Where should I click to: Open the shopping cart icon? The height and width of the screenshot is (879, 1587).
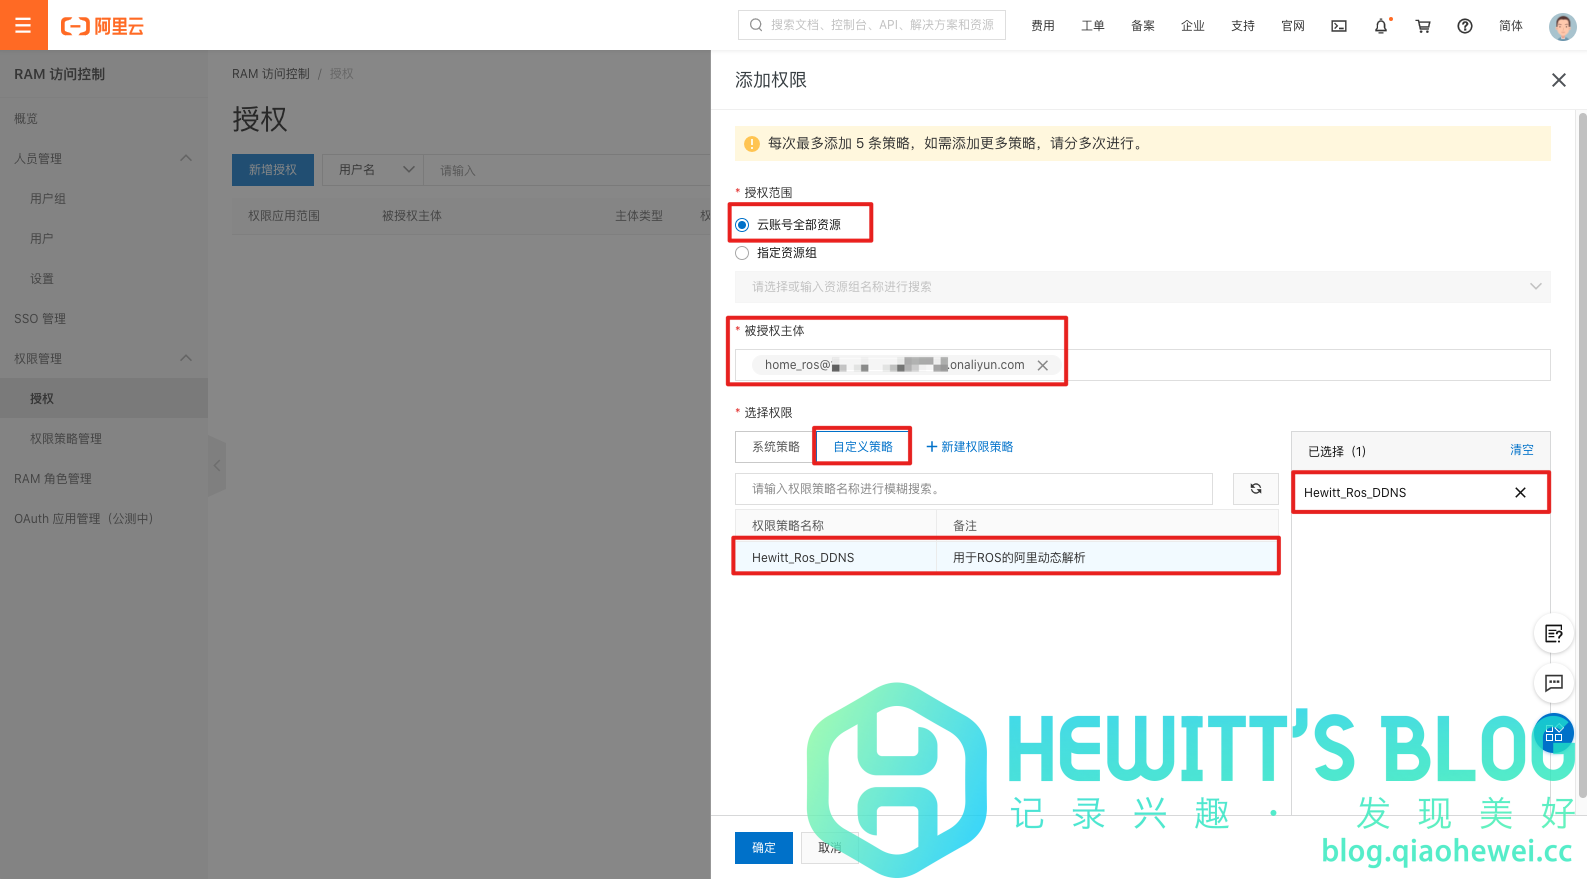pyautogui.click(x=1423, y=26)
